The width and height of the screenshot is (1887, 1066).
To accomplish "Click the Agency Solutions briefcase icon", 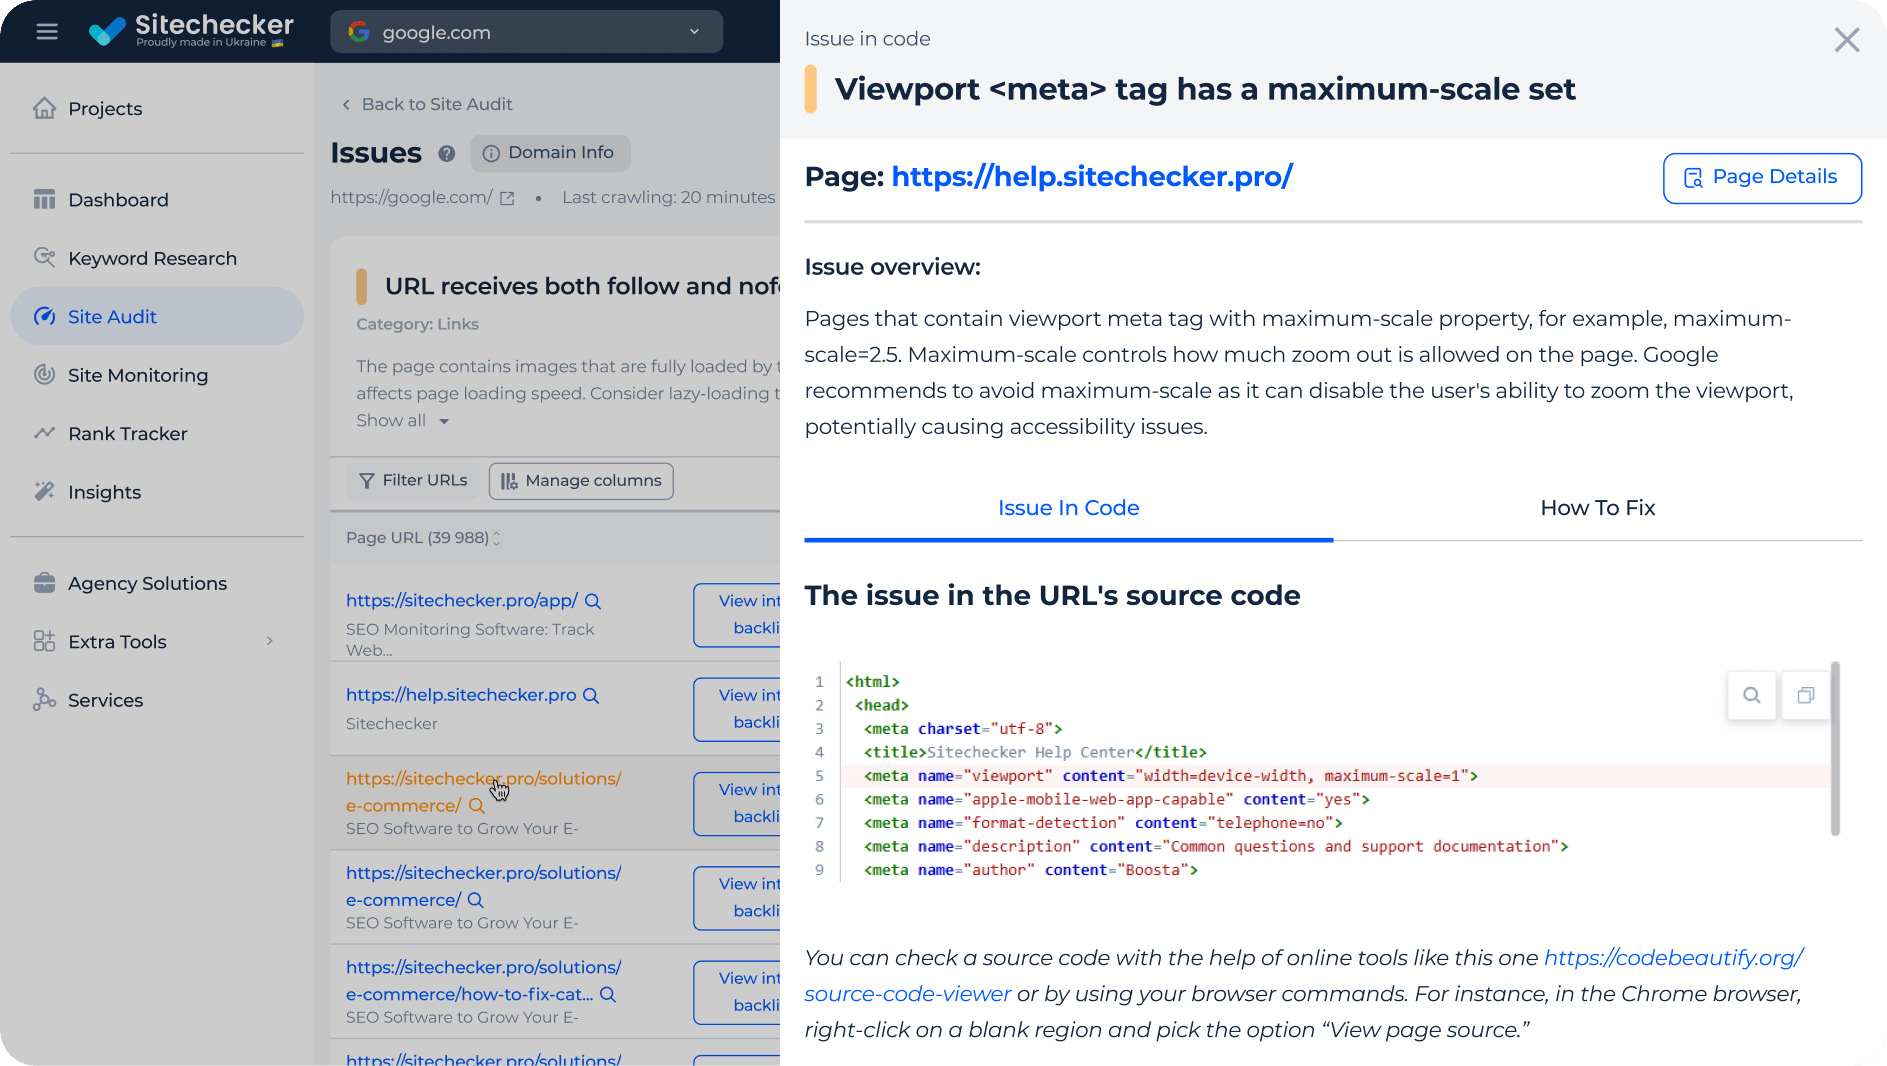I will pyautogui.click(x=44, y=583).
